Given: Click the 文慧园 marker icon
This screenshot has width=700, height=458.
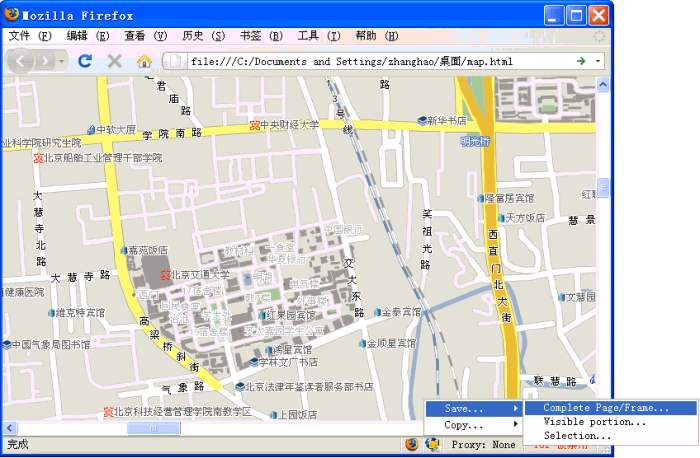Looking at the screenshot, I should tap(562, 297).
